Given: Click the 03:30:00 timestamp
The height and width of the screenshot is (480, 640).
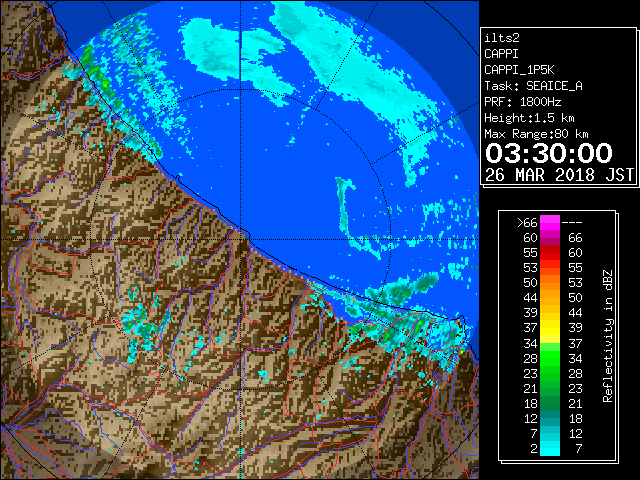Looking at the screenshot, I should click(x=549, y=153).
